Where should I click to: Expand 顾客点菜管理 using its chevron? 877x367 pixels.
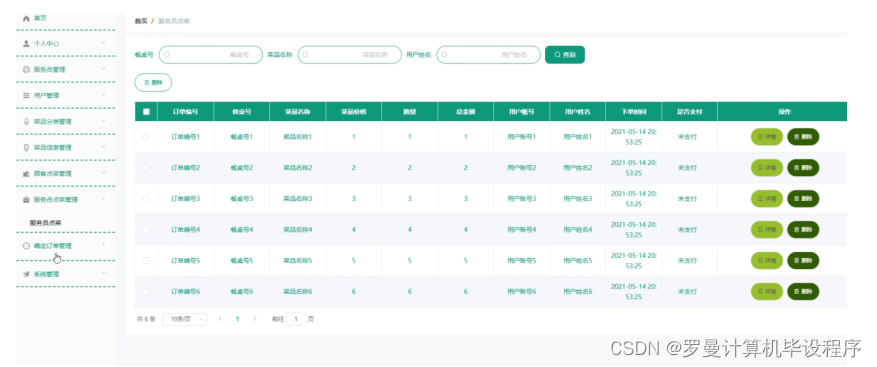103,173
